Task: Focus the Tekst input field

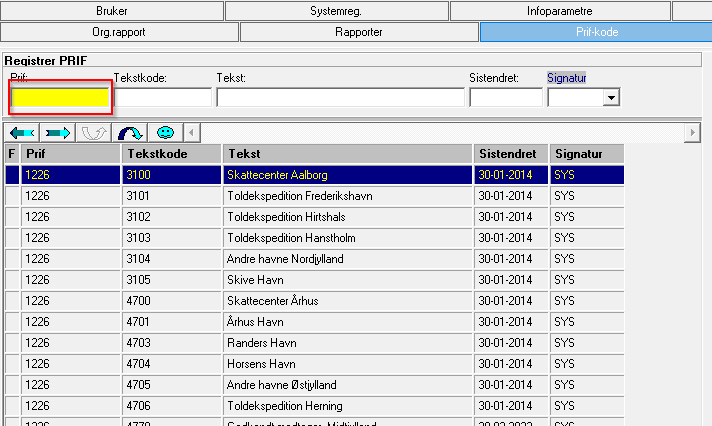Action: point(340,97)
